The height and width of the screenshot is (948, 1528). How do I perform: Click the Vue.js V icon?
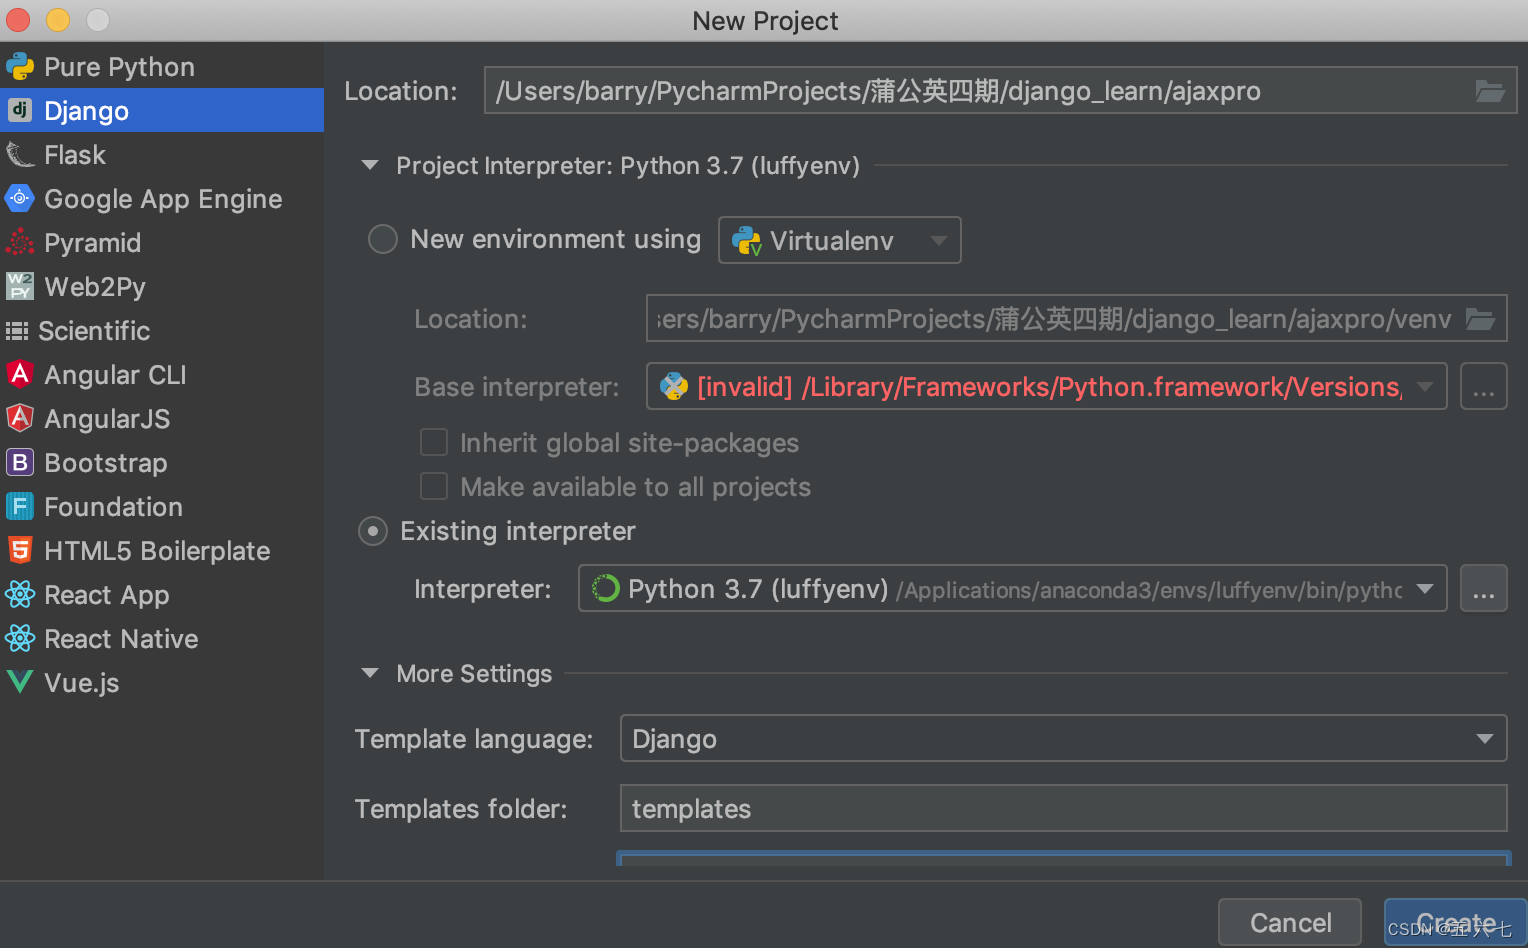(20, 682)
